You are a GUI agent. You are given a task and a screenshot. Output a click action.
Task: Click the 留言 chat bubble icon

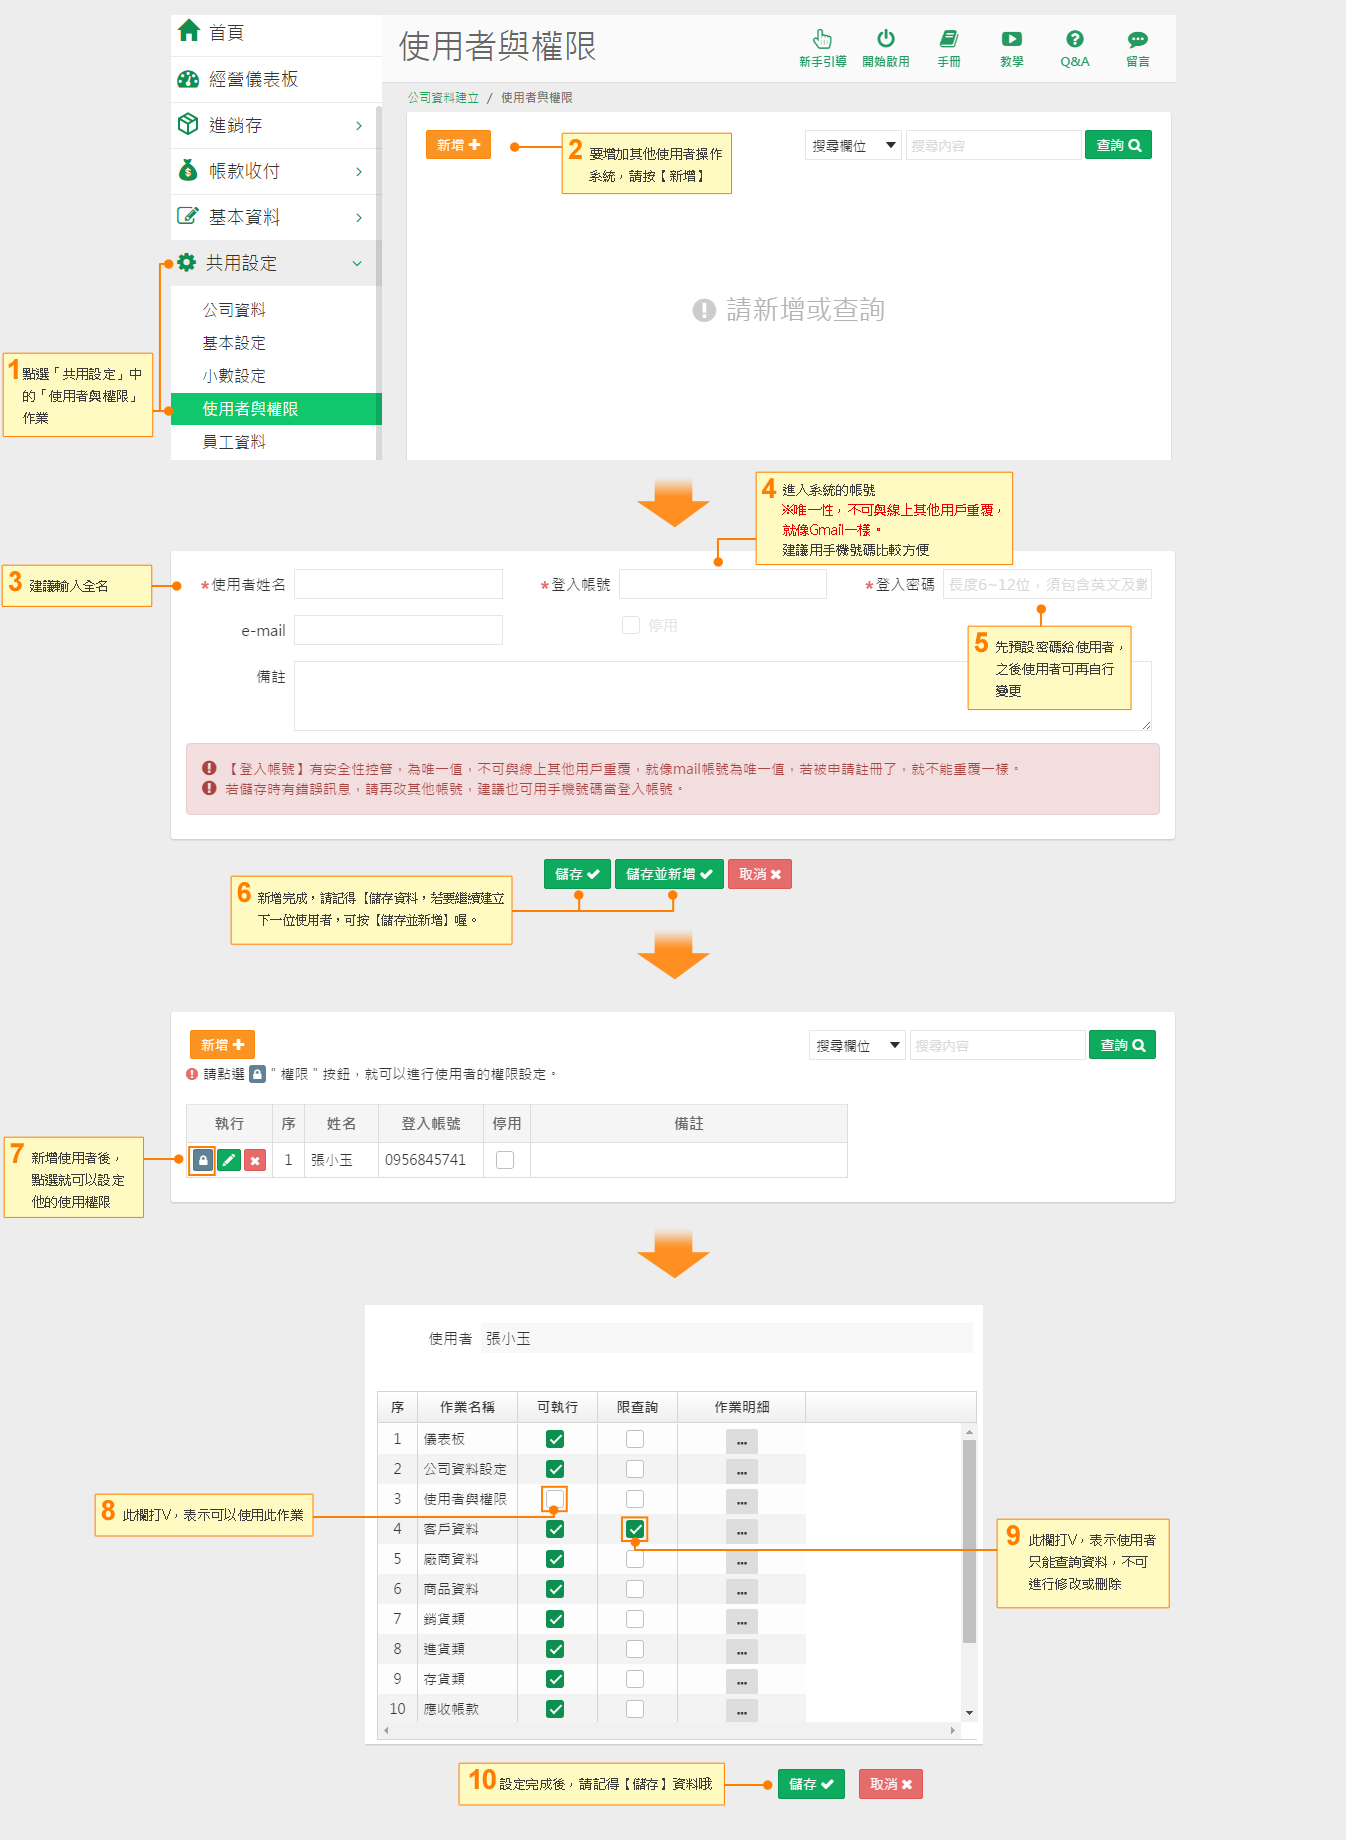[1137, 40]
